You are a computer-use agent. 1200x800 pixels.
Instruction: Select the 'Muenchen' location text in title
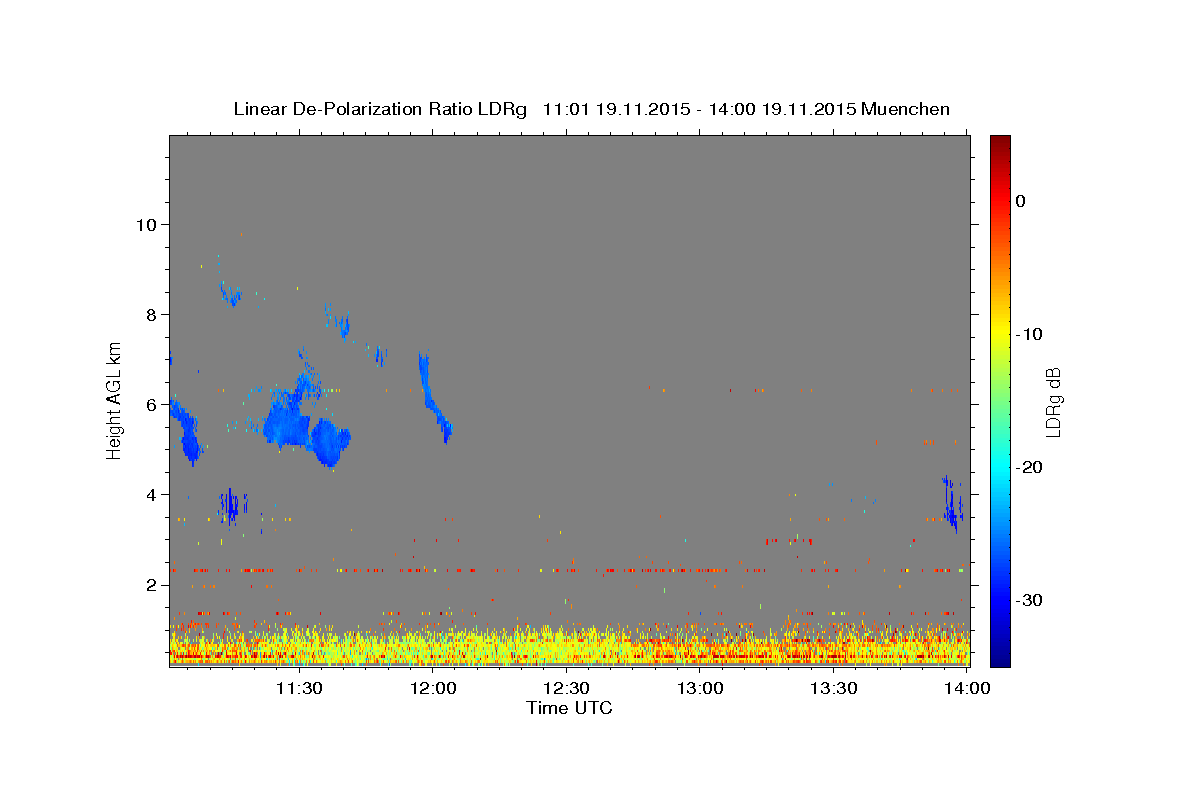click(x=906, y=109)
